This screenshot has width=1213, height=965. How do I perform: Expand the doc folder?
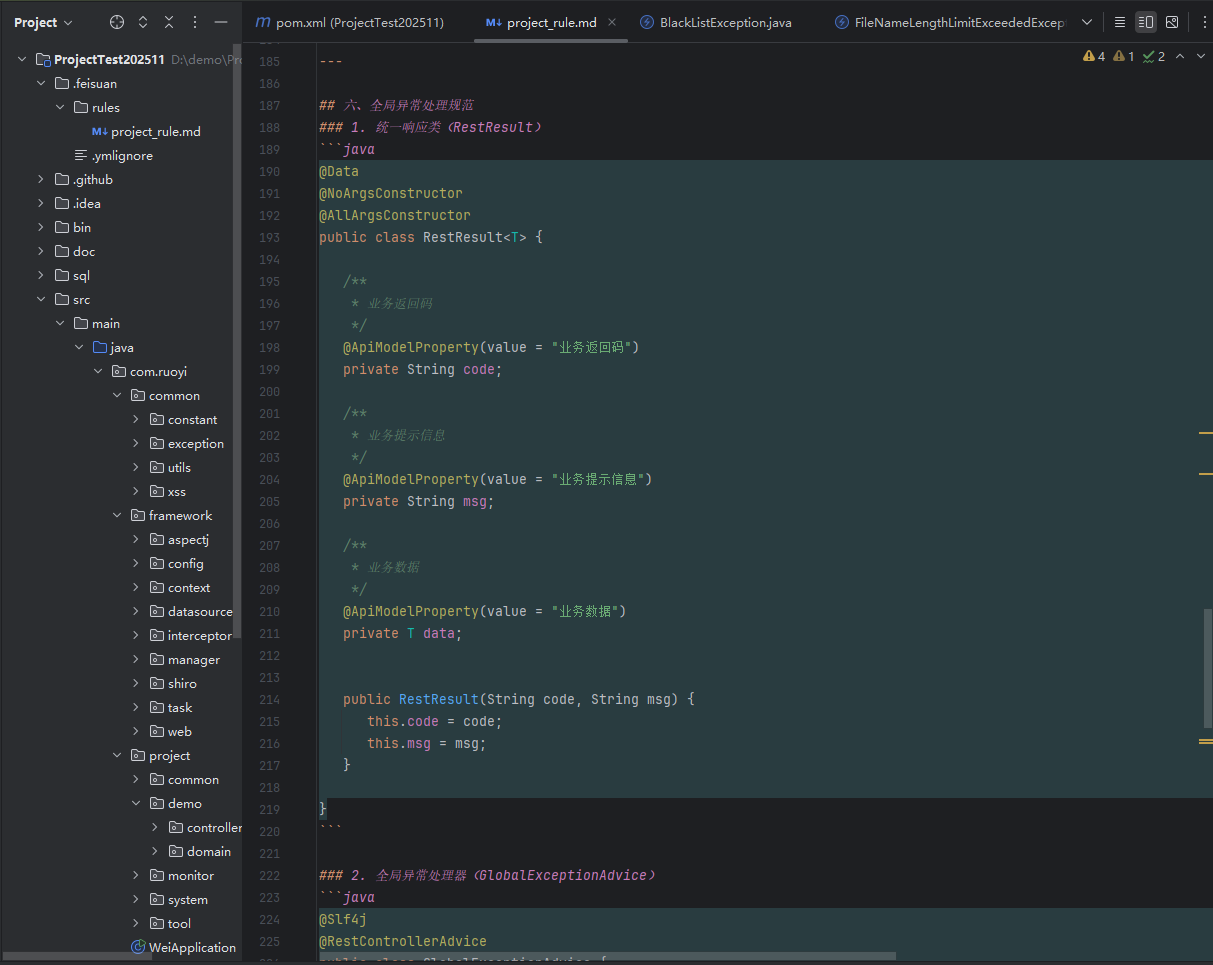[x=41, y=251]
